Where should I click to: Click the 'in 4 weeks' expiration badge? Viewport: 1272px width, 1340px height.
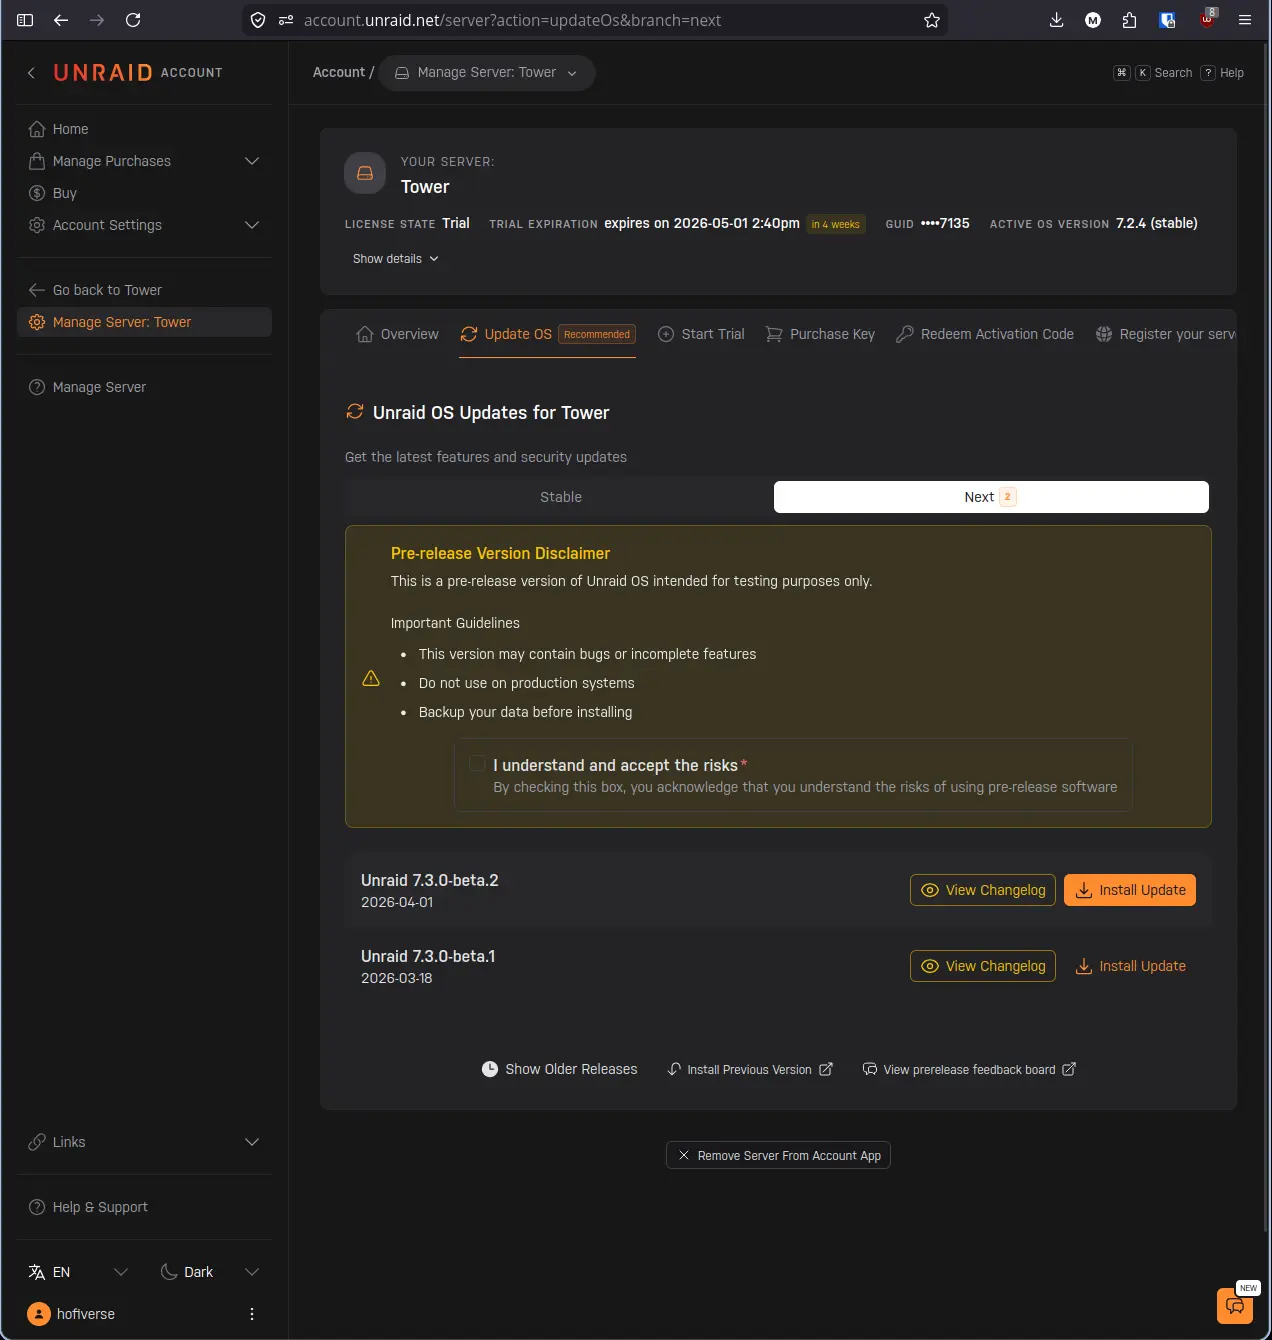click(835, 224)
